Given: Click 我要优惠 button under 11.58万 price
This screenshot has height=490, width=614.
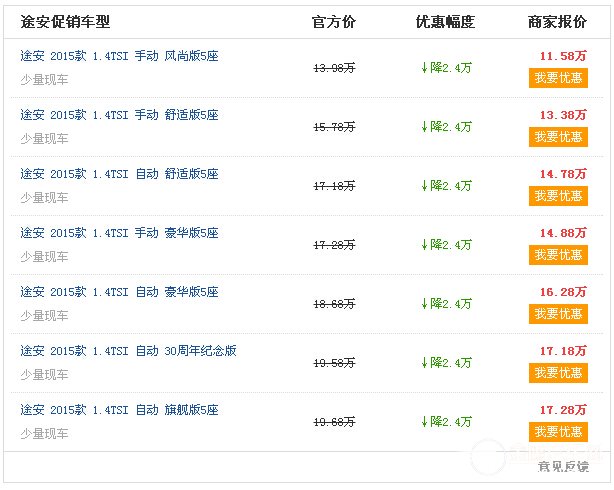Looking at the screenshot, I should (x=558, y=78).
